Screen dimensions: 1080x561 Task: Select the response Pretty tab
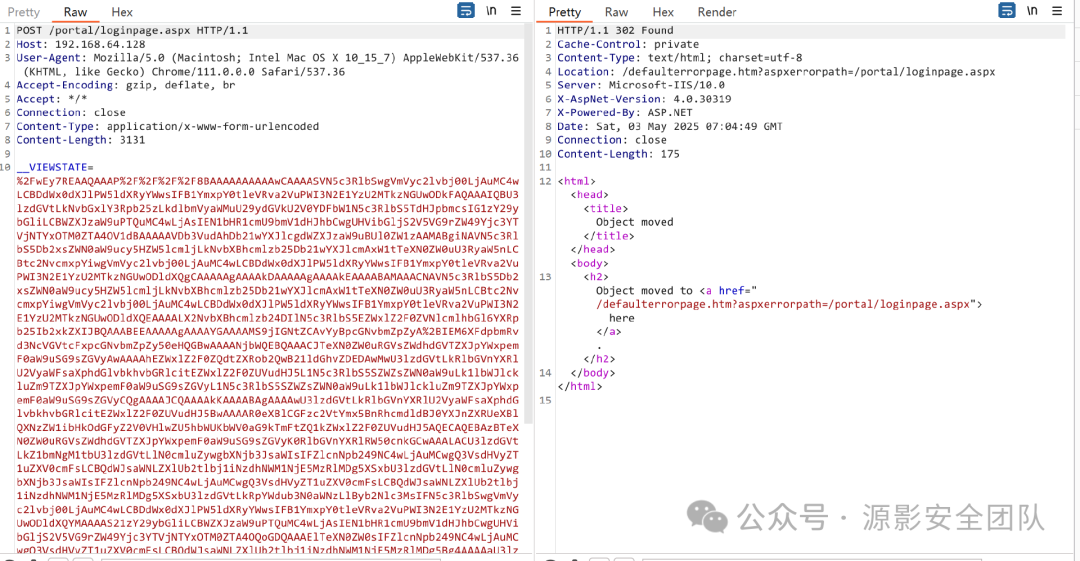pyautogui.click(x=565, y=12)
